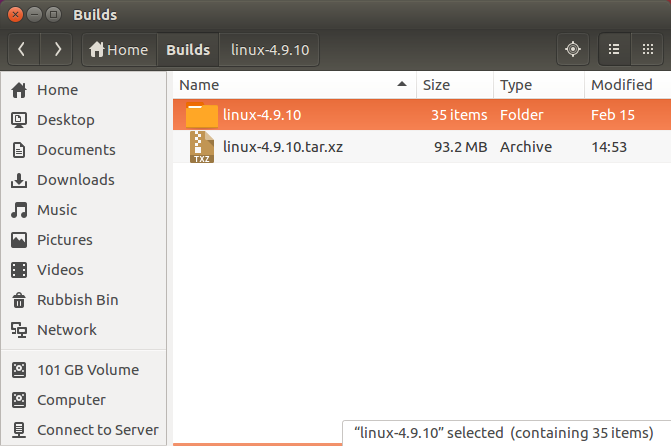Click the location target icon in toolbar
671x446 pixels.
coord(572,49)
